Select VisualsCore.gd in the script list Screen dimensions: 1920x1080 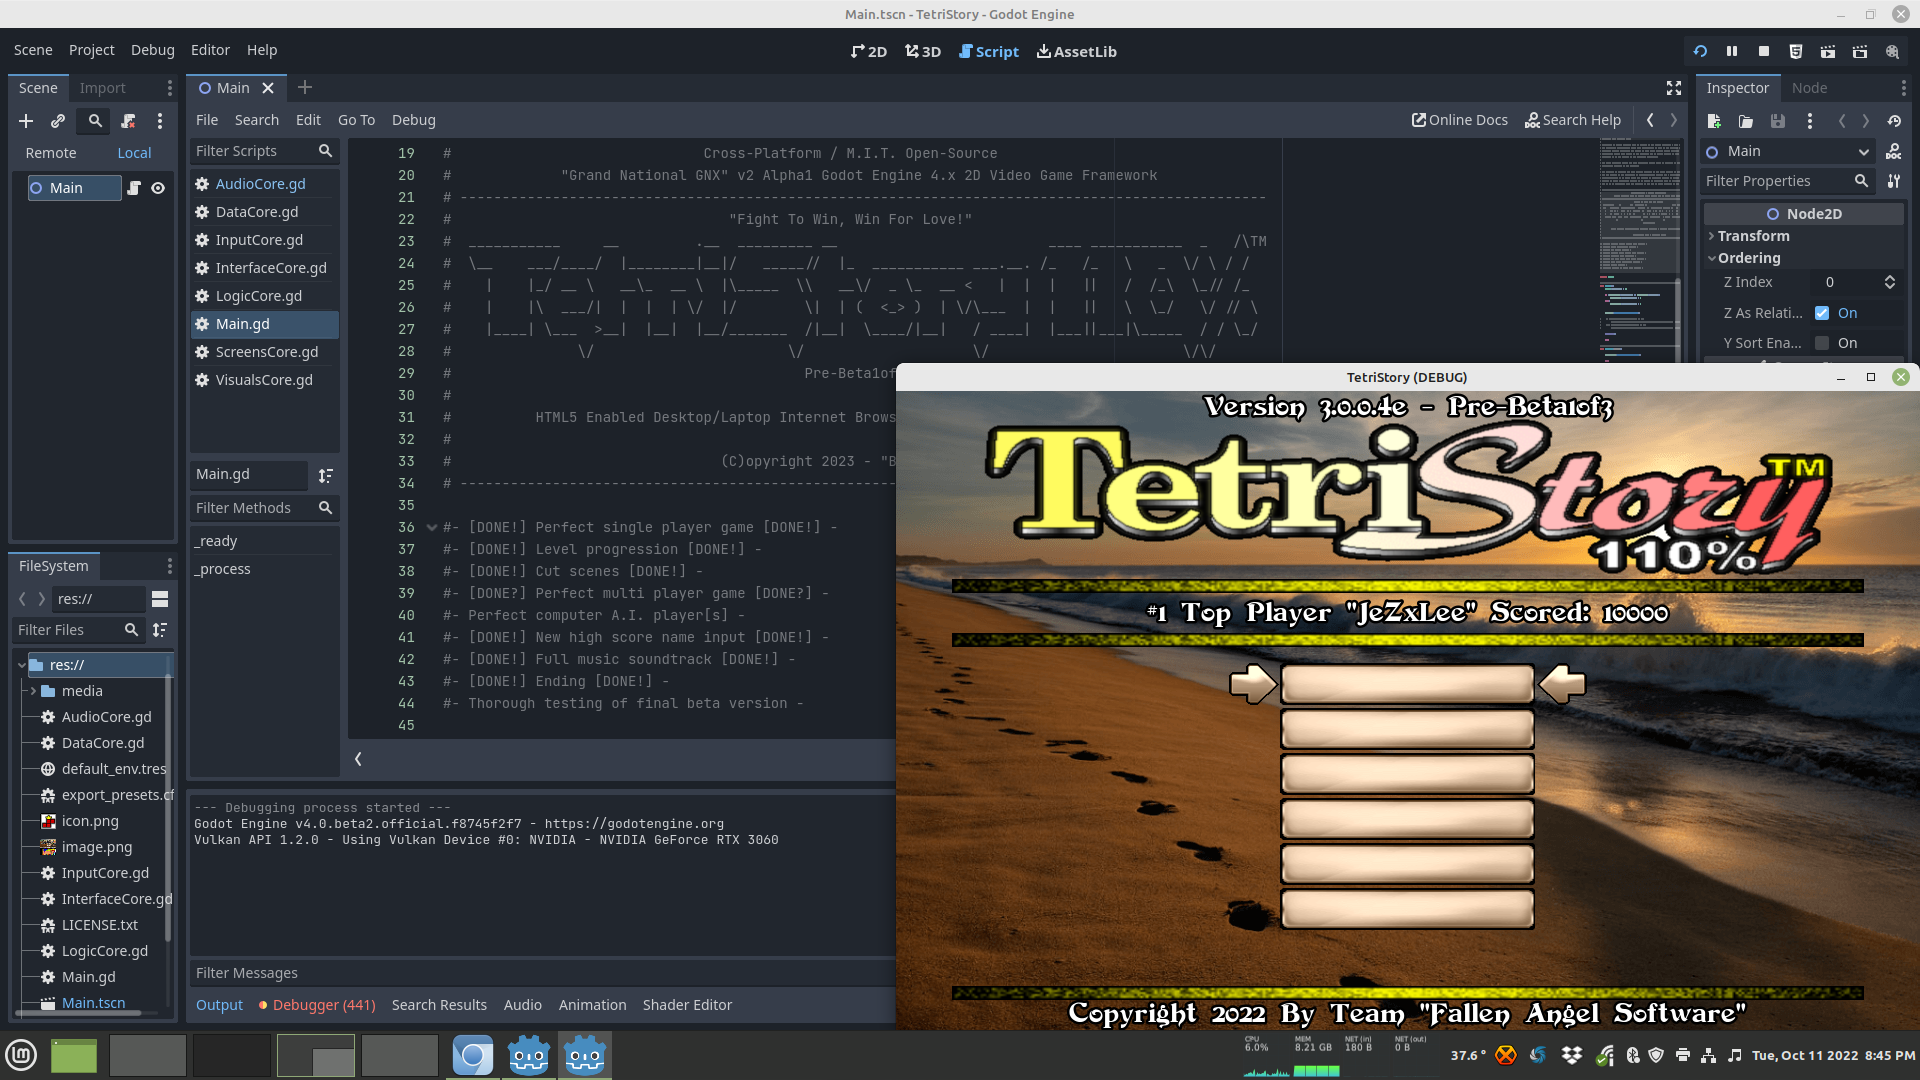point(264,380)
